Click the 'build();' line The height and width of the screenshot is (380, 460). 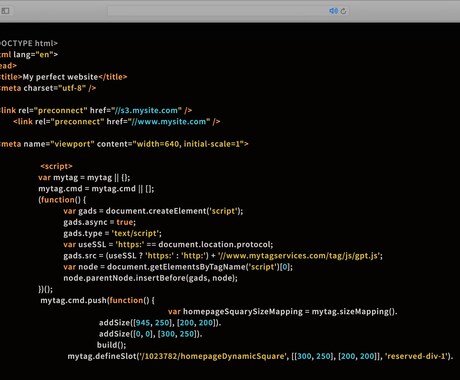click(112, 345)
